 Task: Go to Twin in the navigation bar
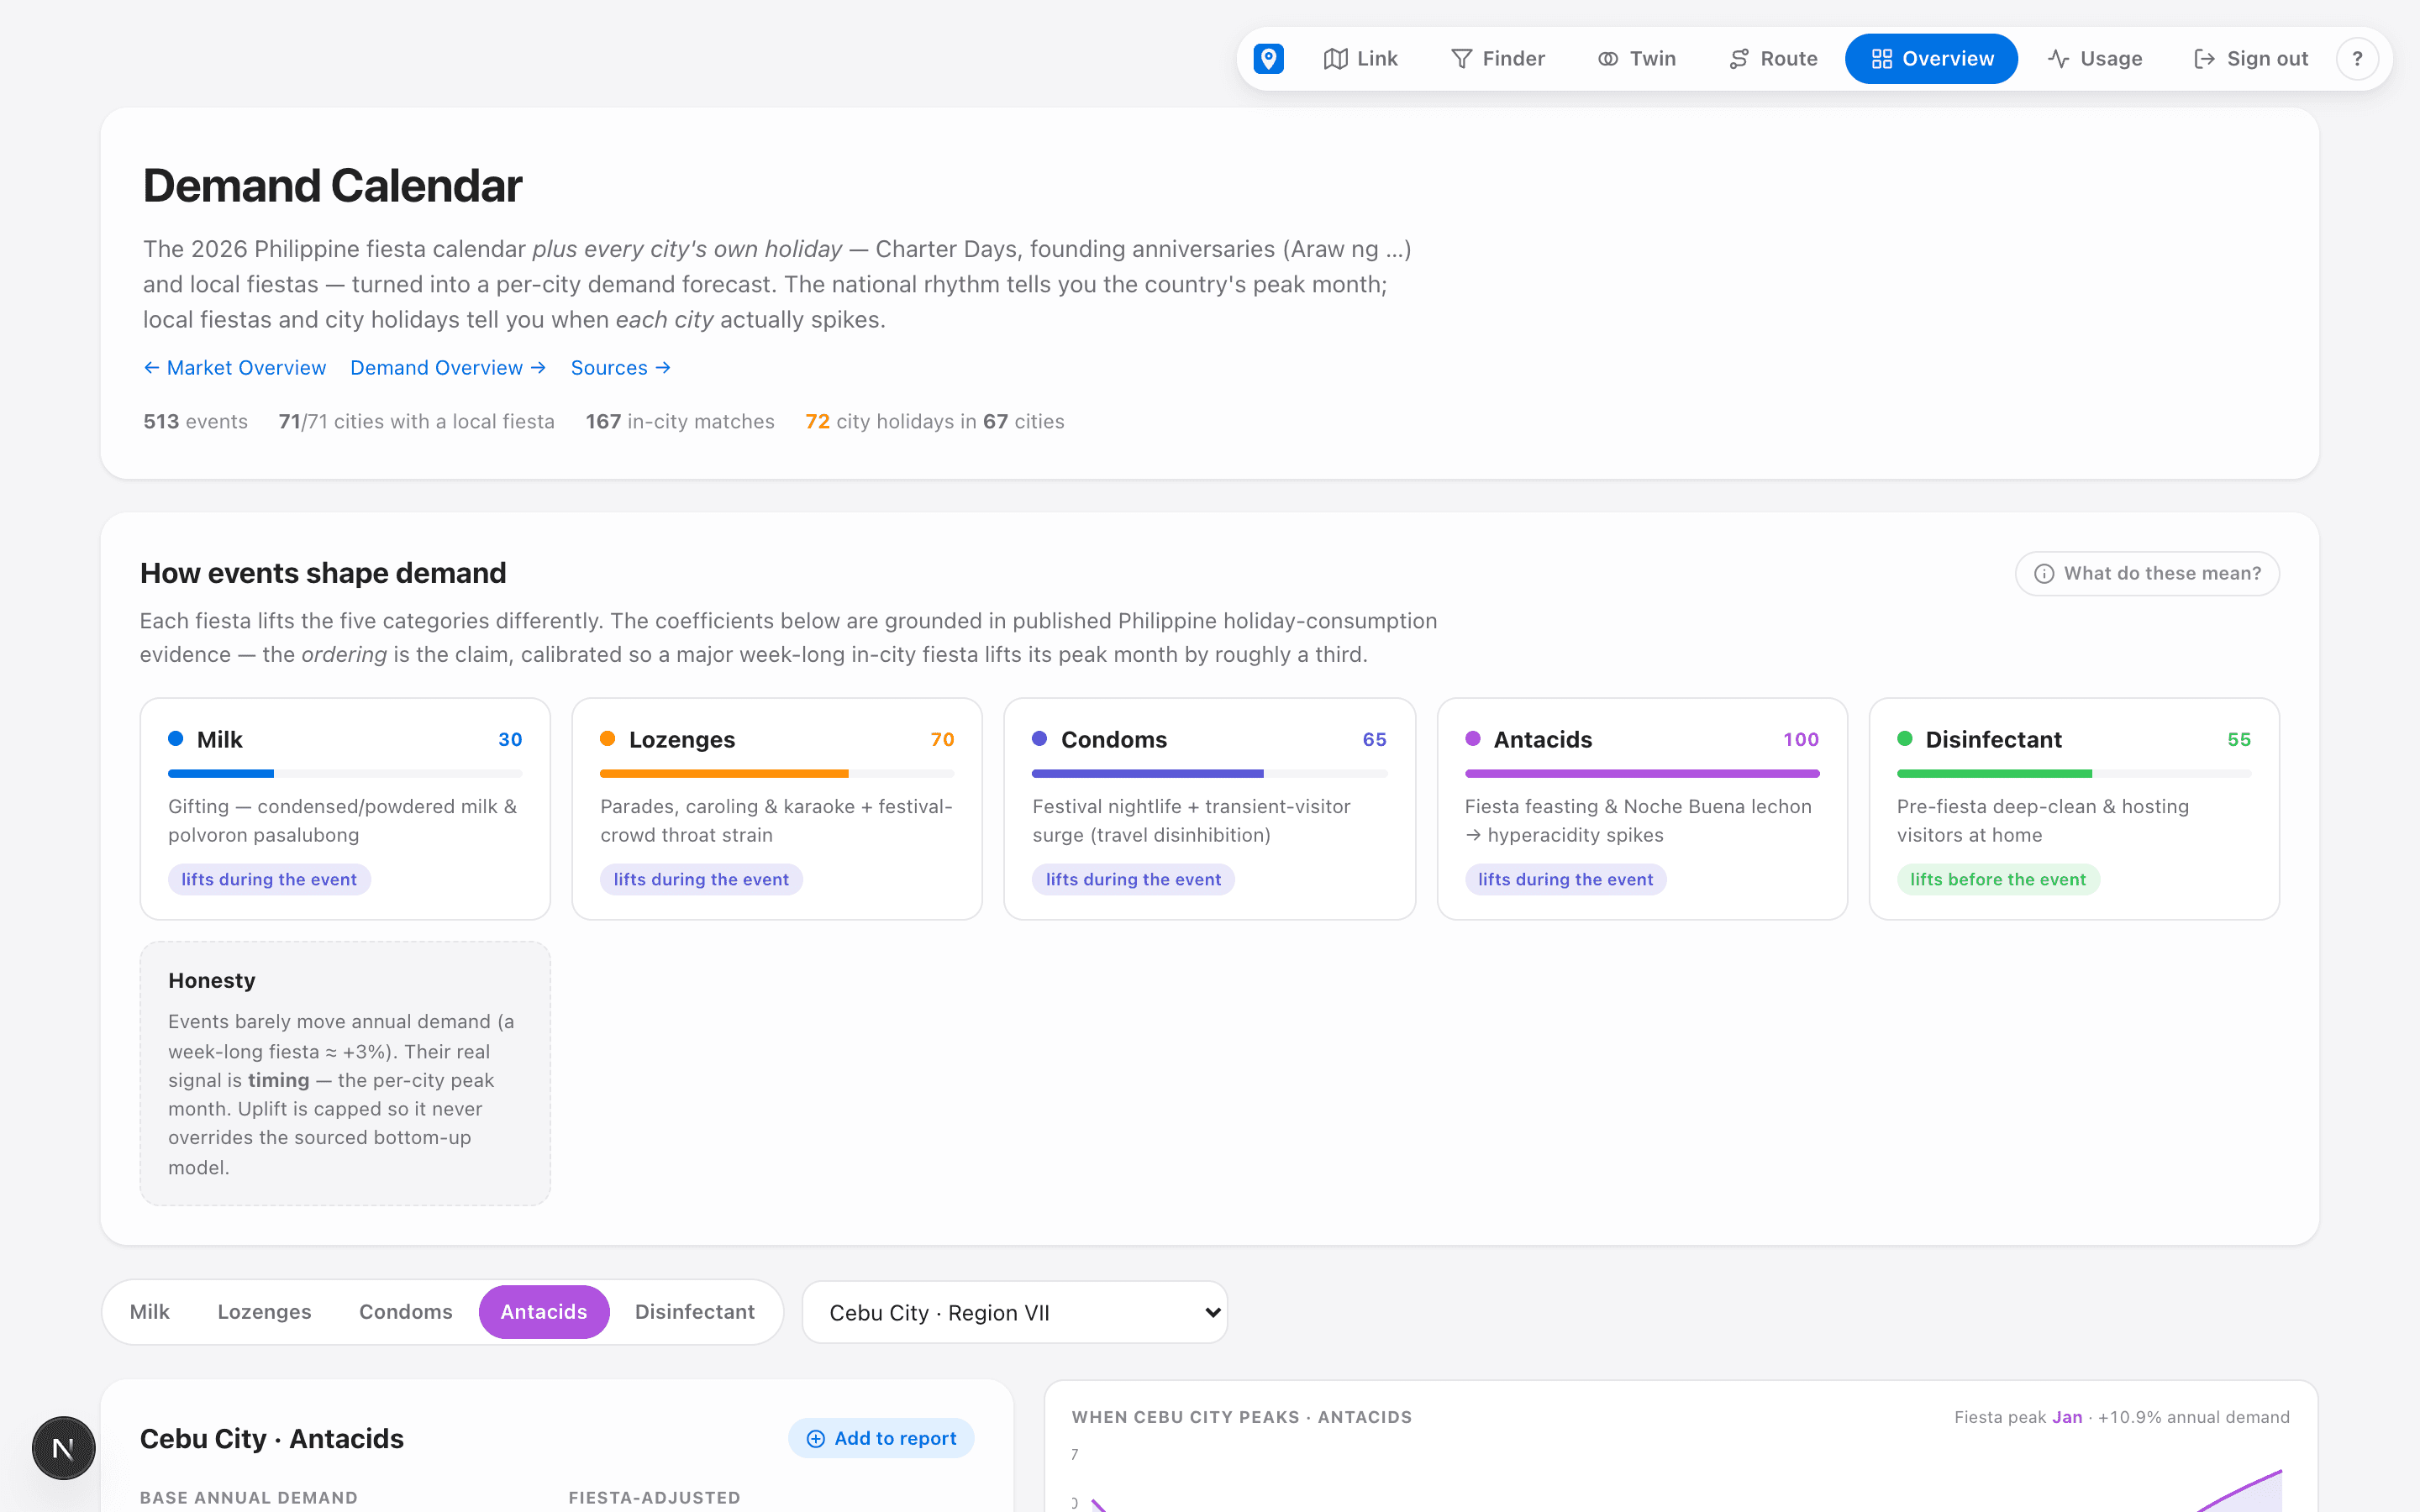coord(1637,59)
